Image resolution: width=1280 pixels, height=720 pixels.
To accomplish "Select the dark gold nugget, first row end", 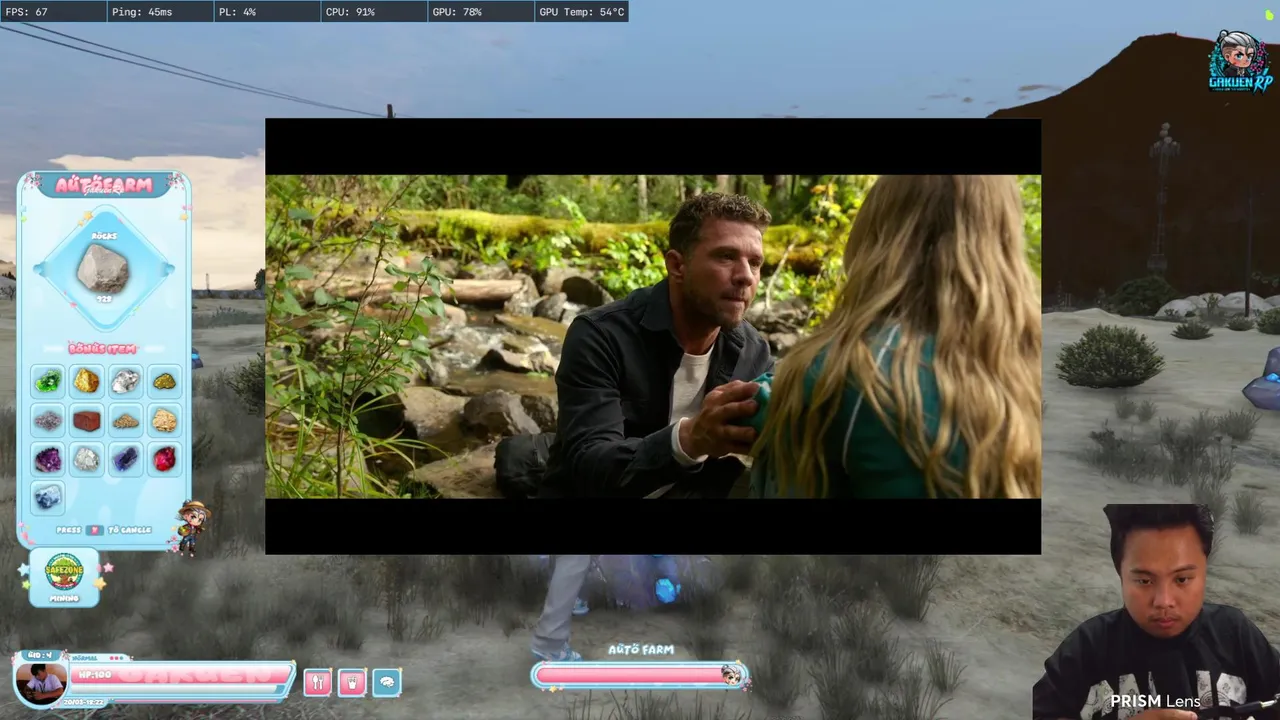I will [164, 381].
